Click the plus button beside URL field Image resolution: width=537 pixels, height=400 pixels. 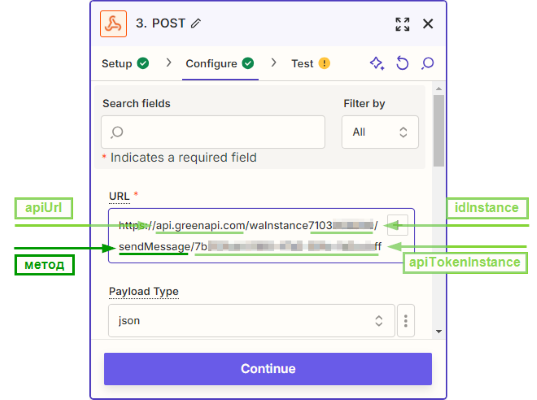coord(397,225)
